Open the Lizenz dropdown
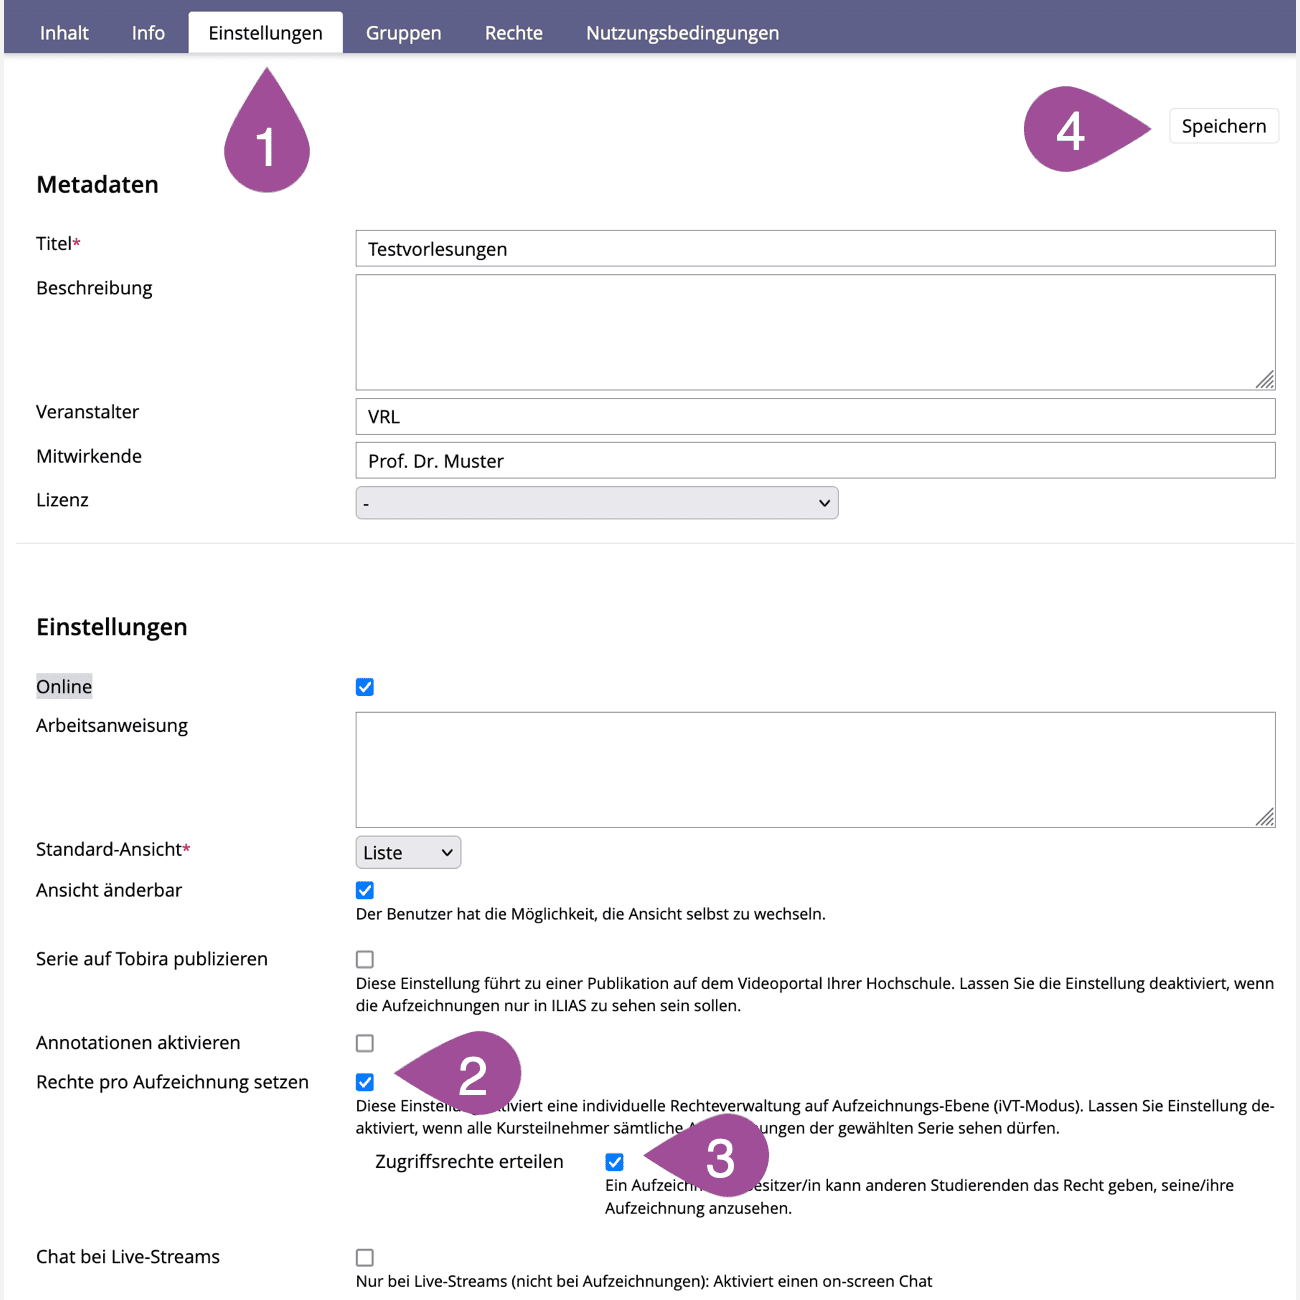Image resolution: width=1300 pixels, height=1300 pixels. [597, 503]
